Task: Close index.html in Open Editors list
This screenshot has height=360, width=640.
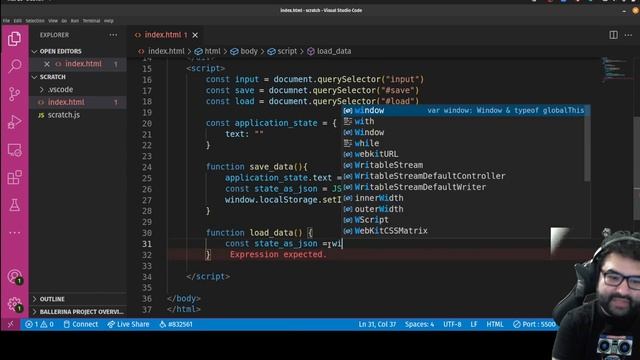Action: click(x=47, y=64)
